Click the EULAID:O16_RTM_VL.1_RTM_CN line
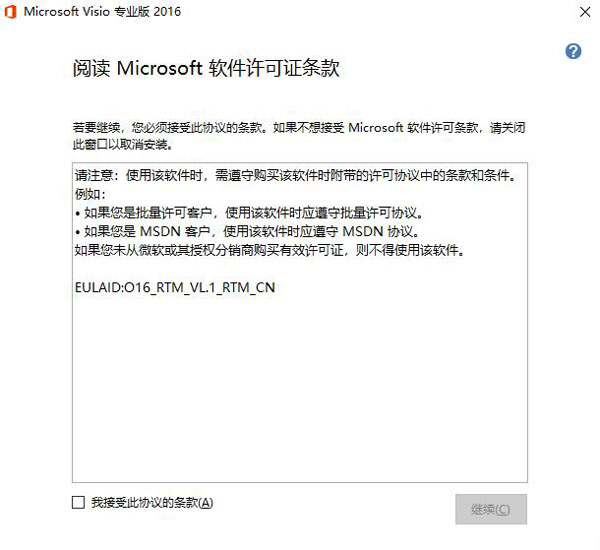 175,288
